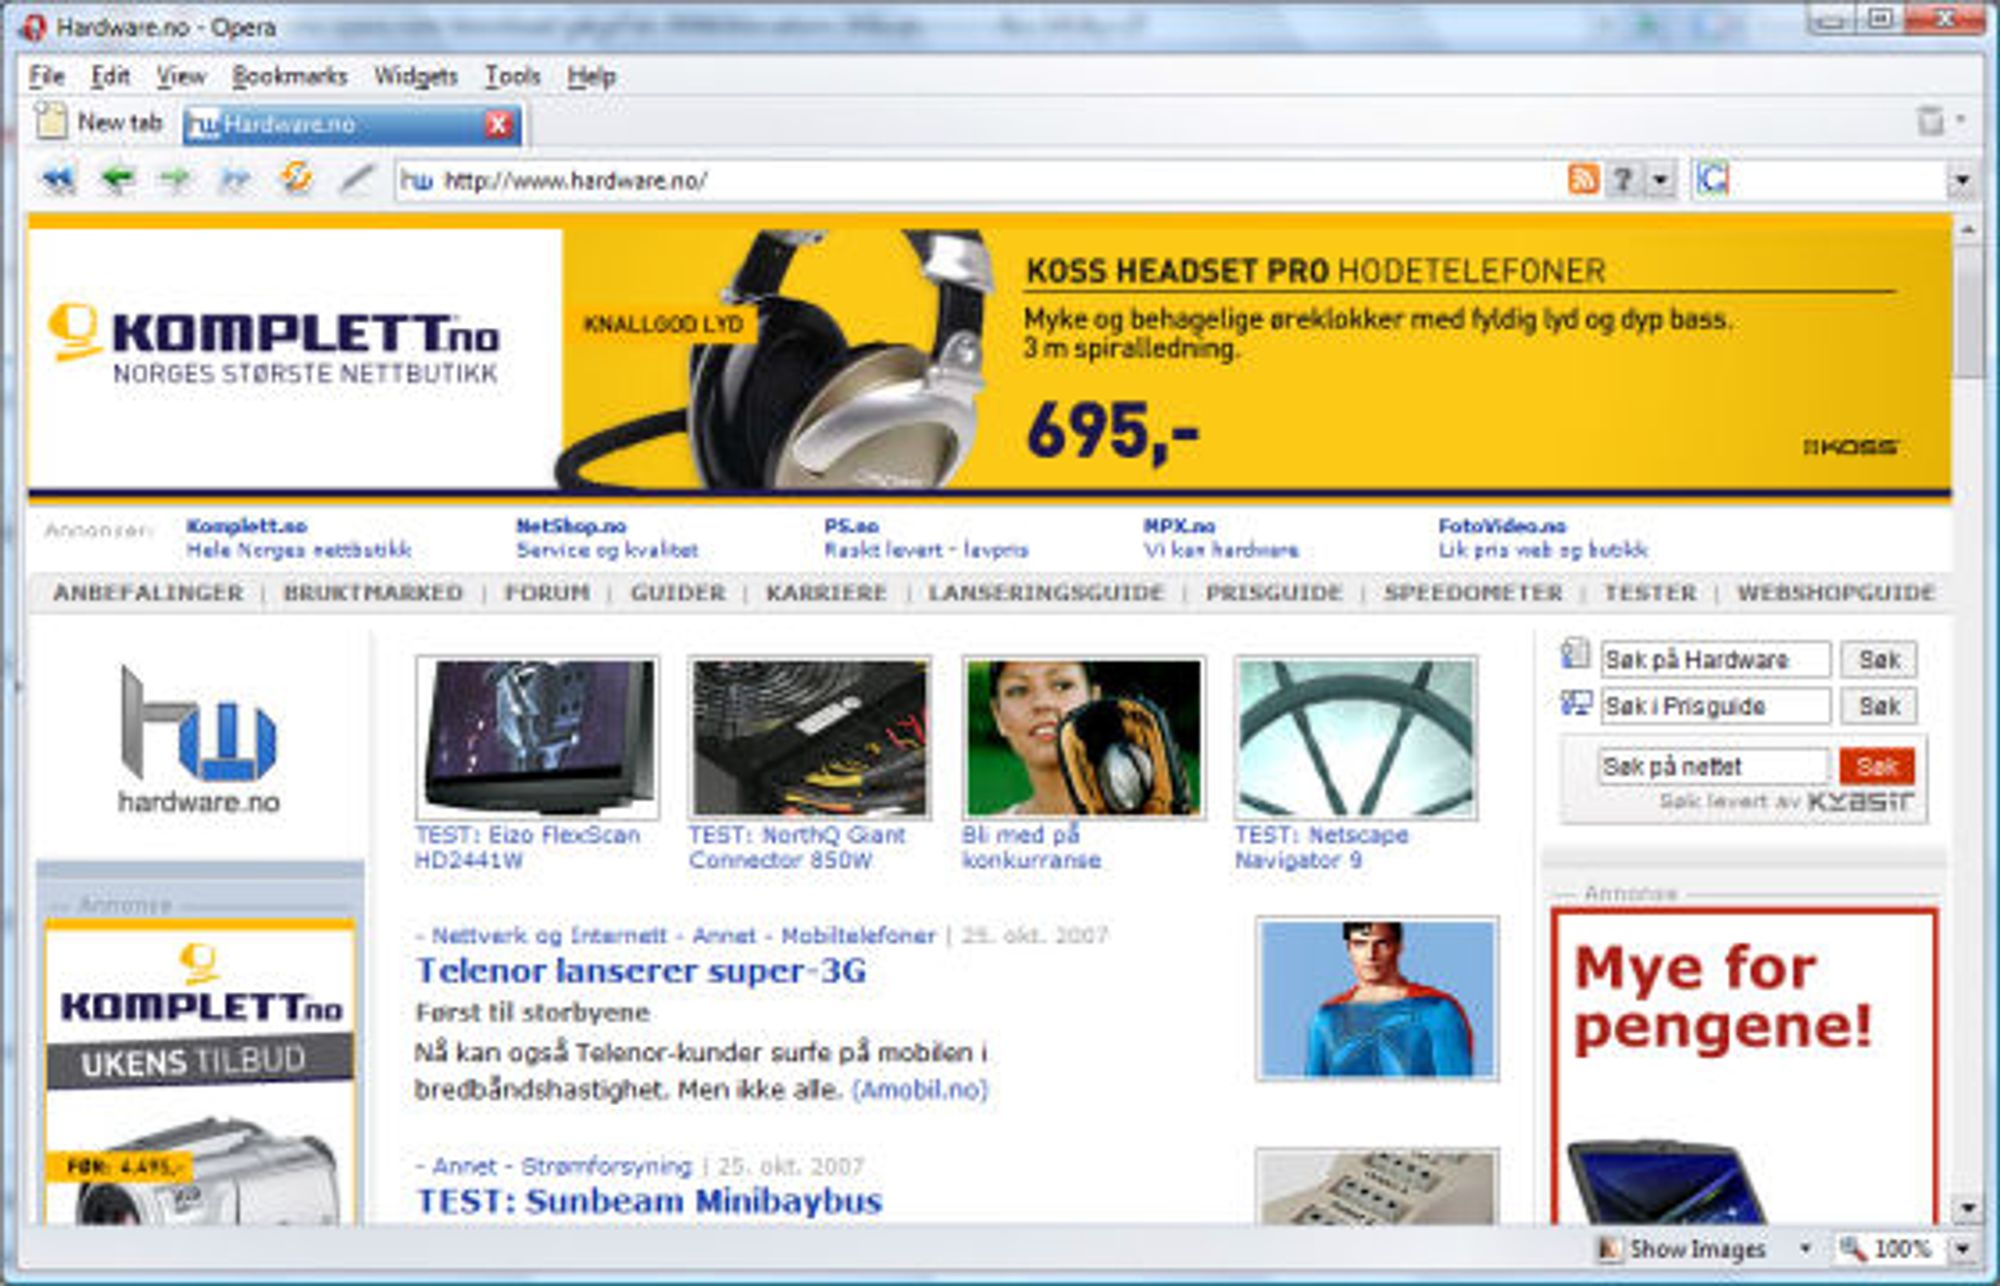Image resolution: width=2000 pixels, height=1286 pixels.
Task: Open the File menu
Action: pos(47,76)
